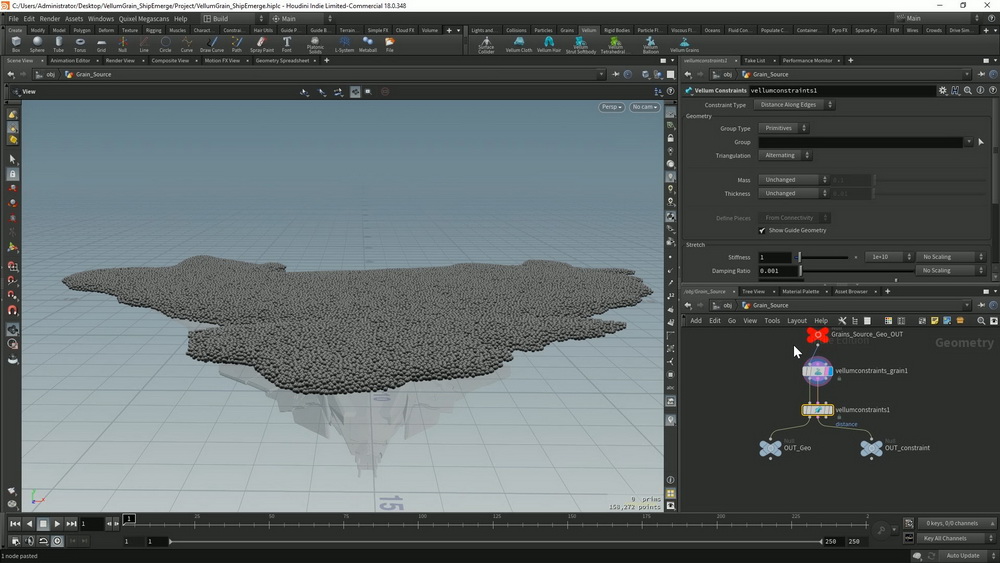Open the Layout menu in network editor
The image size is (1000, 563).
[797, 321]
